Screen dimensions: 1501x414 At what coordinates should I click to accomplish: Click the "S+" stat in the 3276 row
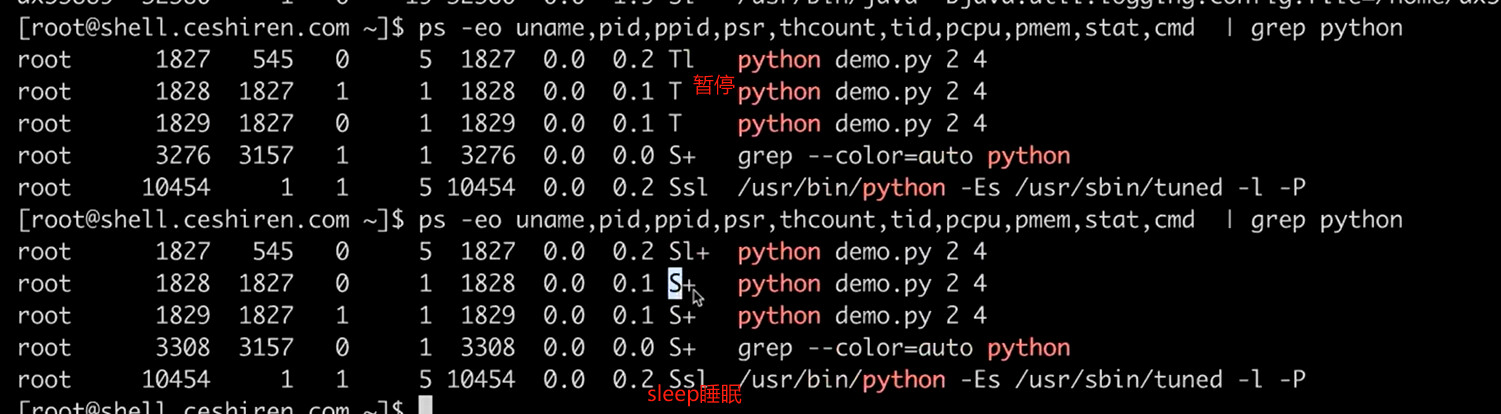click(682, 156)
